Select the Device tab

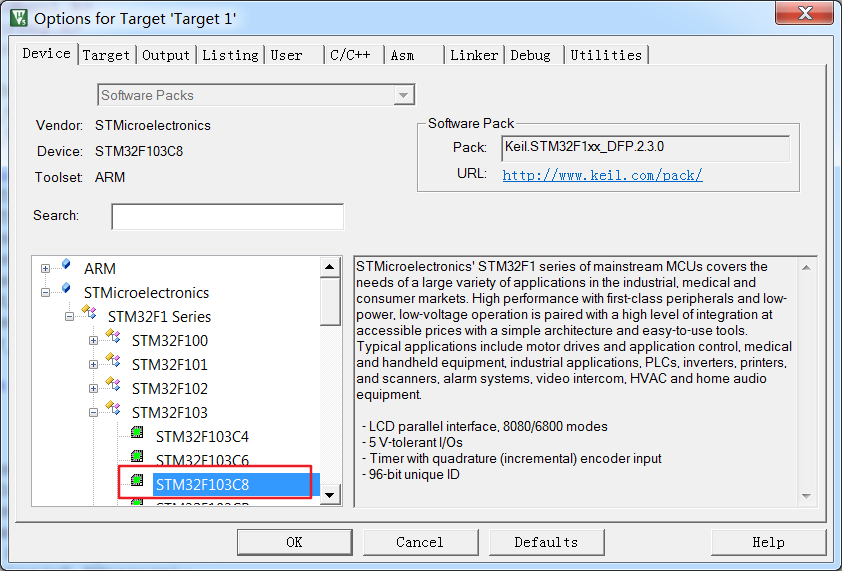pyautogui.click(x=47, y=54)
